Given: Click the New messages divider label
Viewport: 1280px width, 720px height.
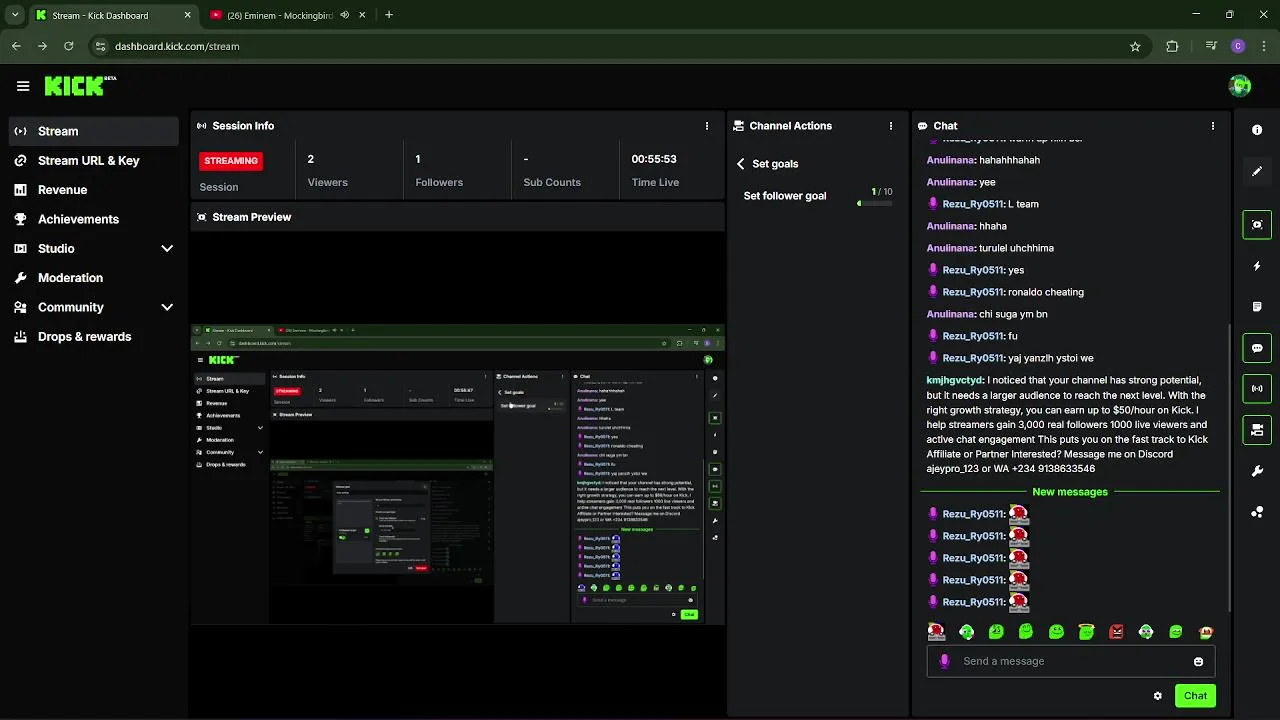Looking at the screenshot, I should 1070,492.
